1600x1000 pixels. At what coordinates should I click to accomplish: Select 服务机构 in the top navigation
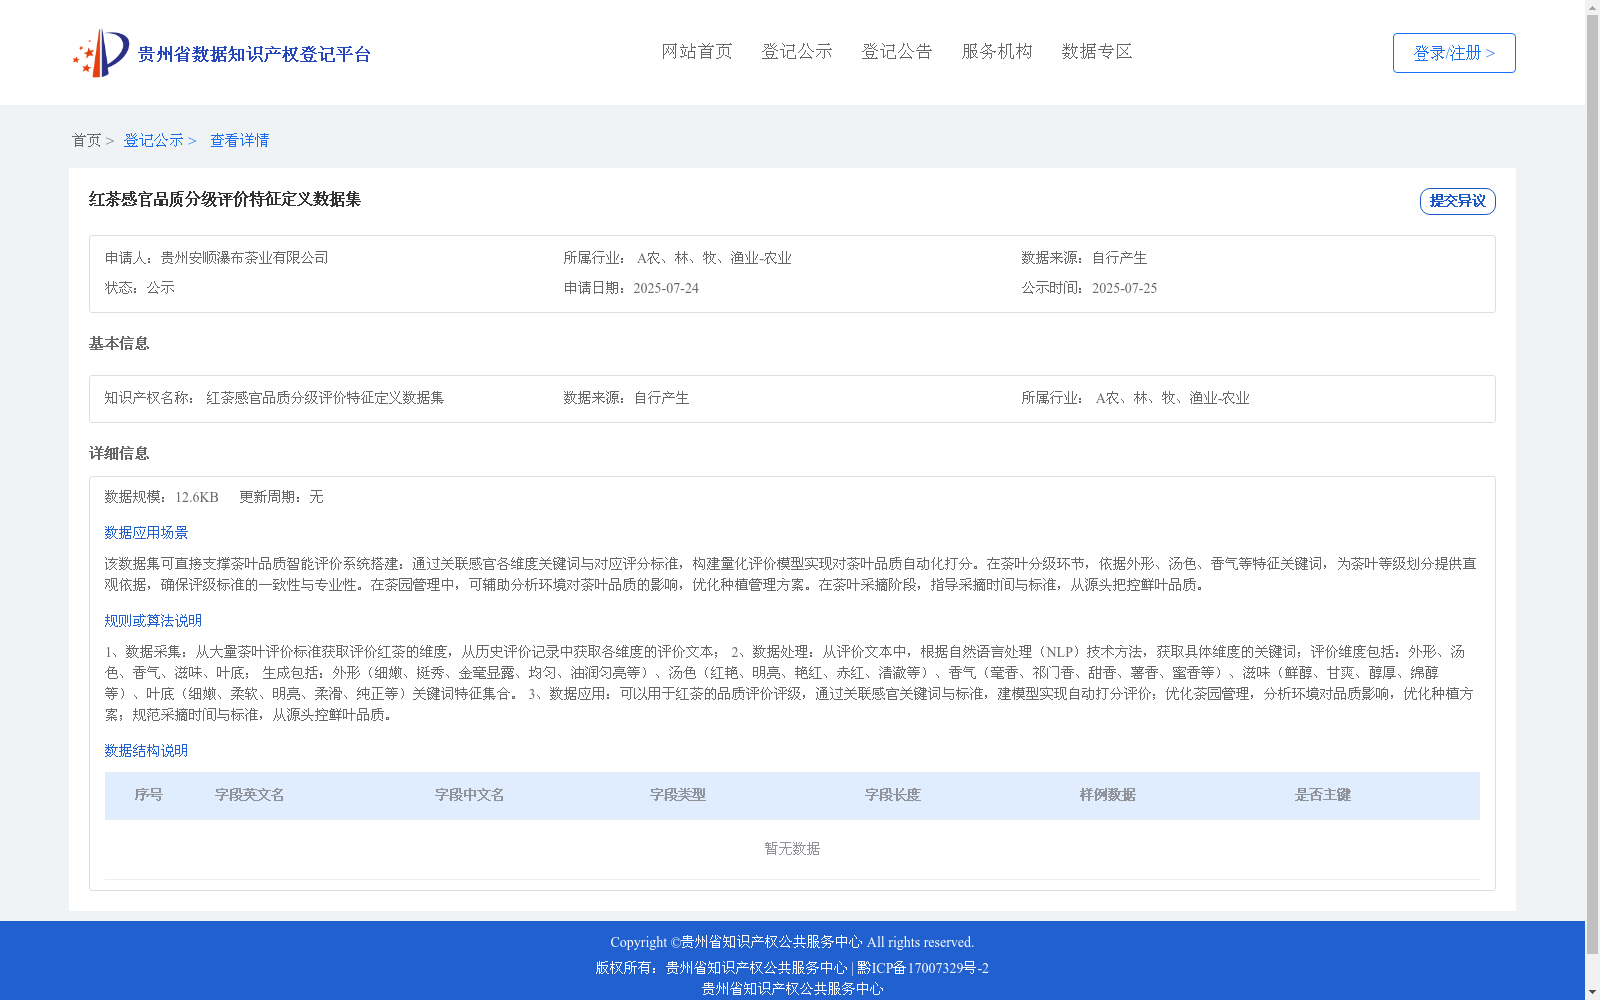click(x=997, y=51)
